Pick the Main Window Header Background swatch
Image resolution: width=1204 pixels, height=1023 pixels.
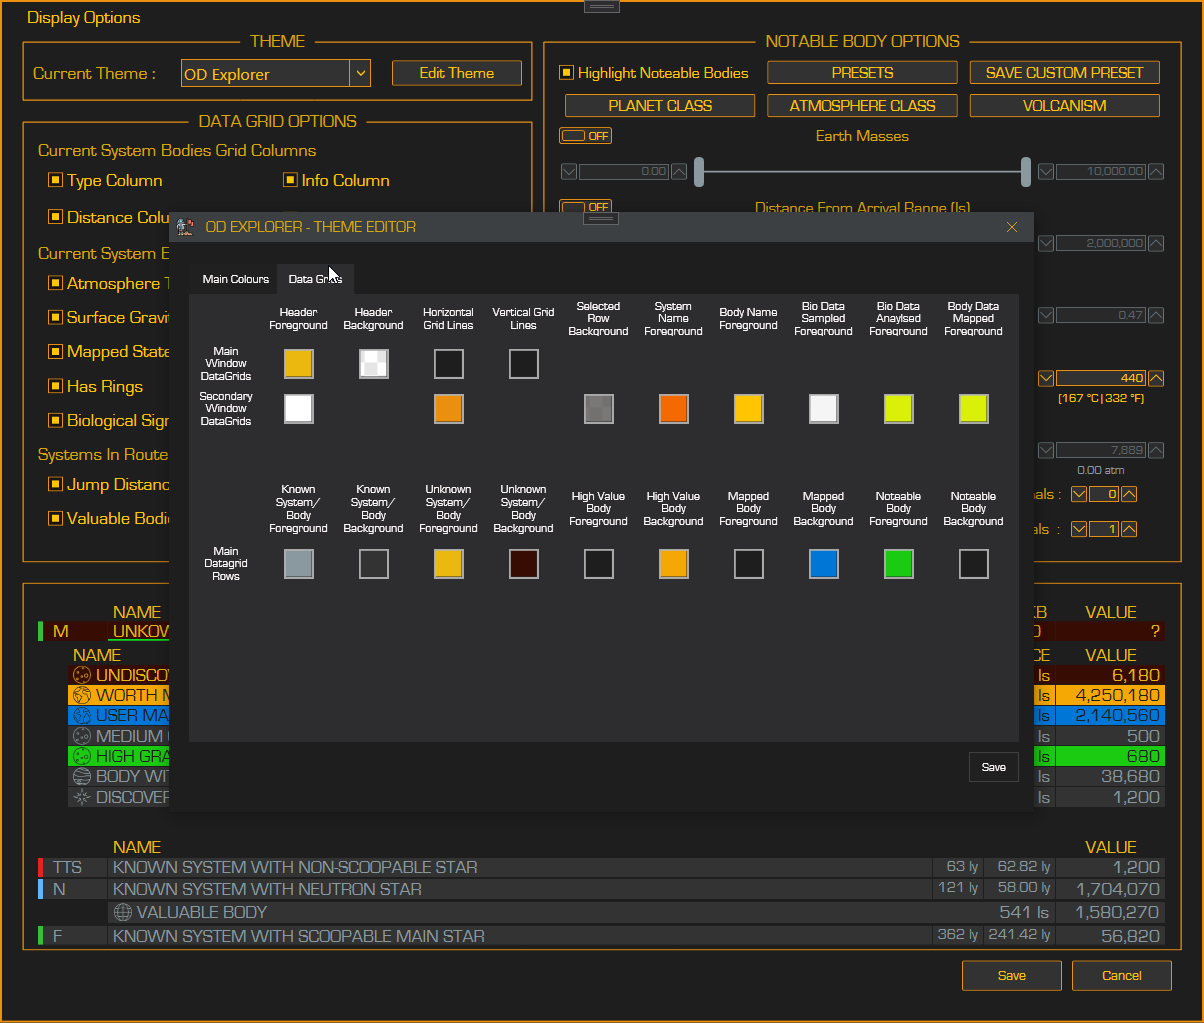coord(374,364)
